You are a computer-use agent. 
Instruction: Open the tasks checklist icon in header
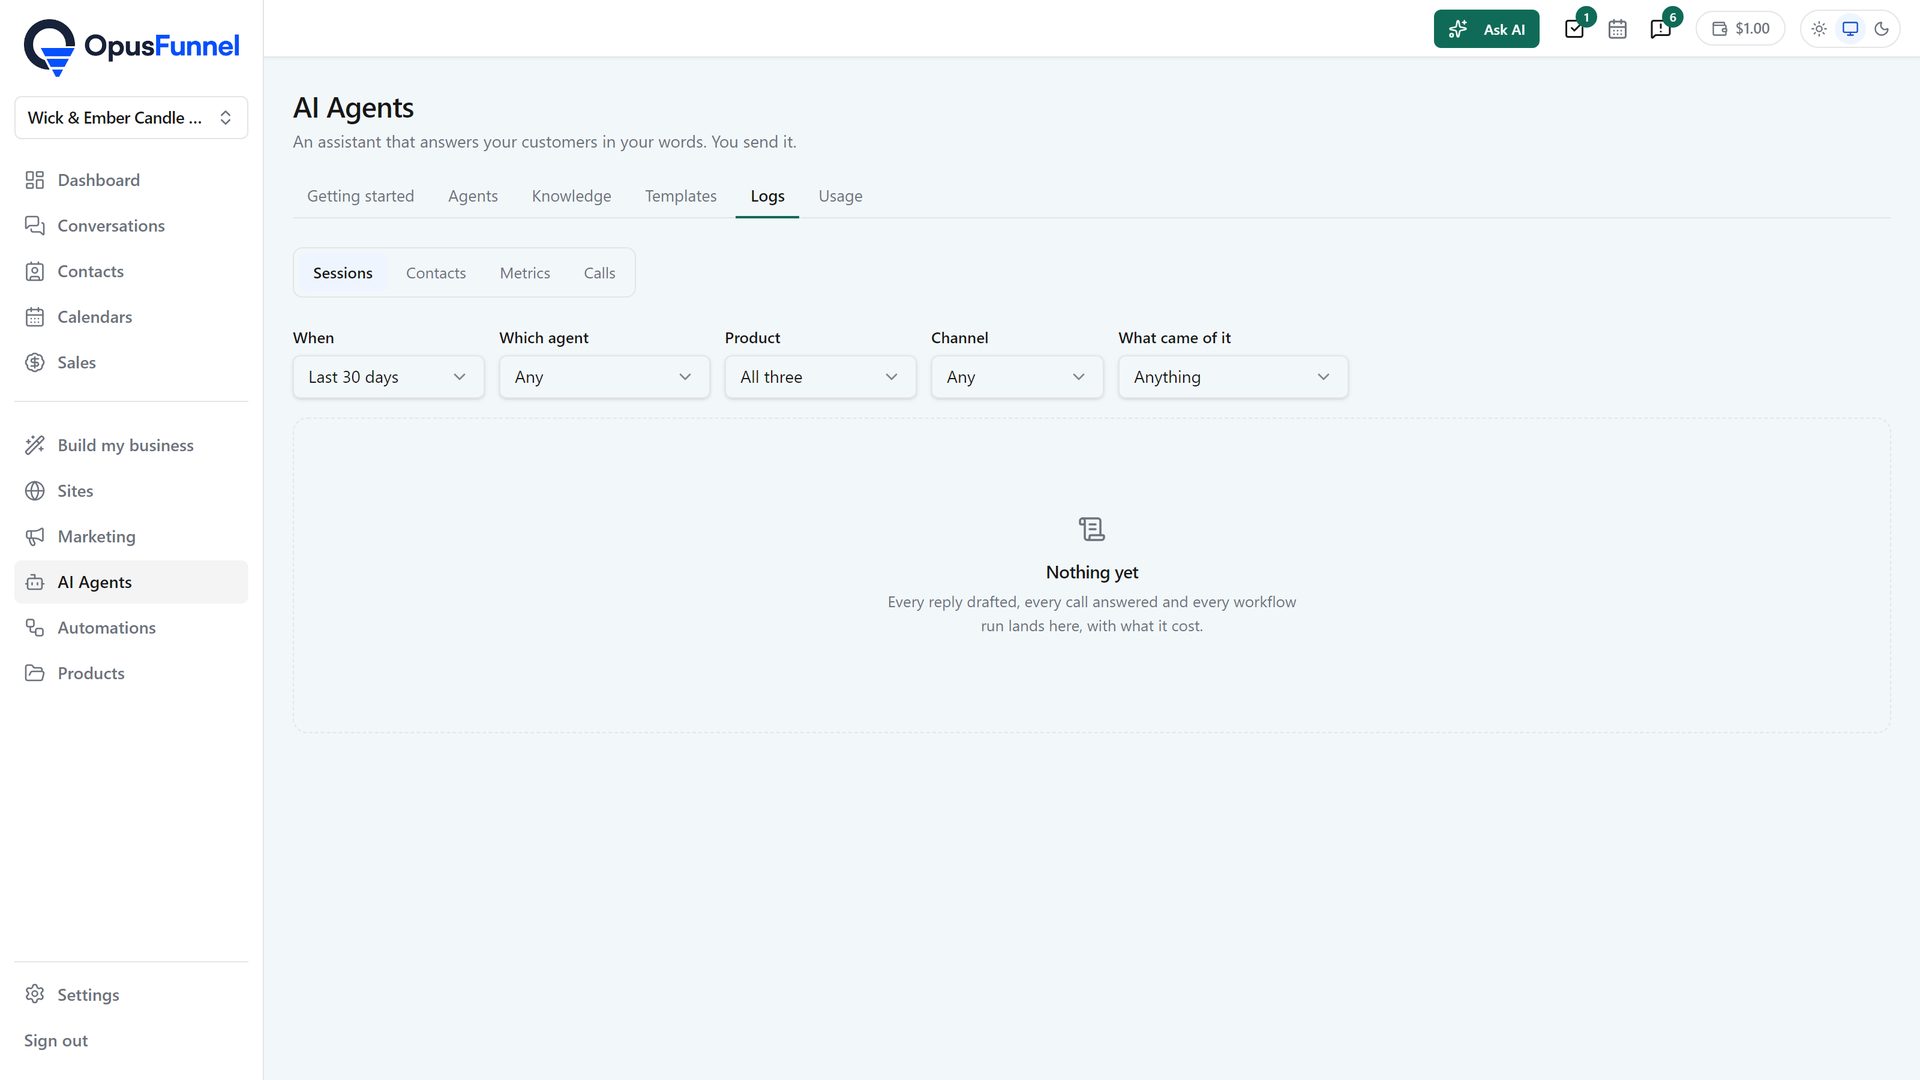(x=1574, y=29)
